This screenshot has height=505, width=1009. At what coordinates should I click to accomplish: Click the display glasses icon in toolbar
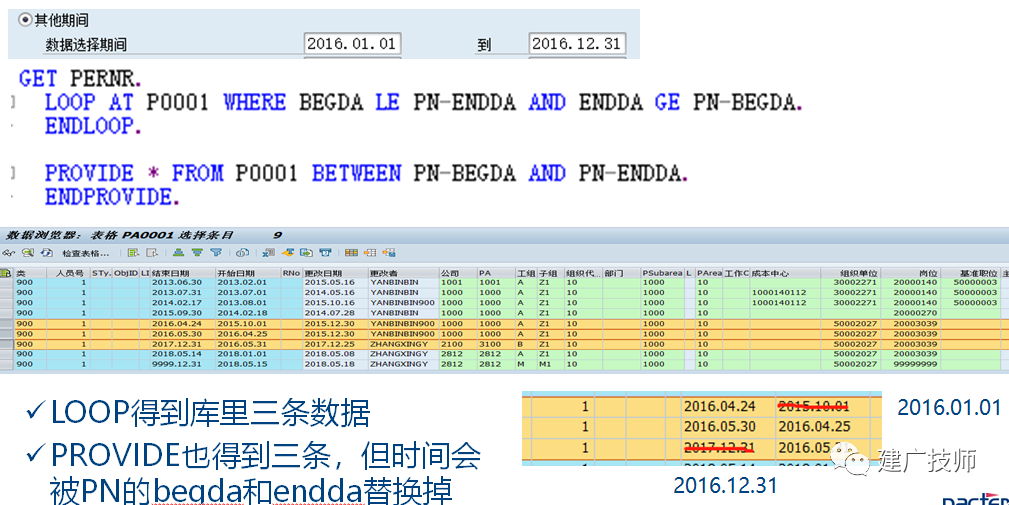pyautogui.click(x=8, y=253)
